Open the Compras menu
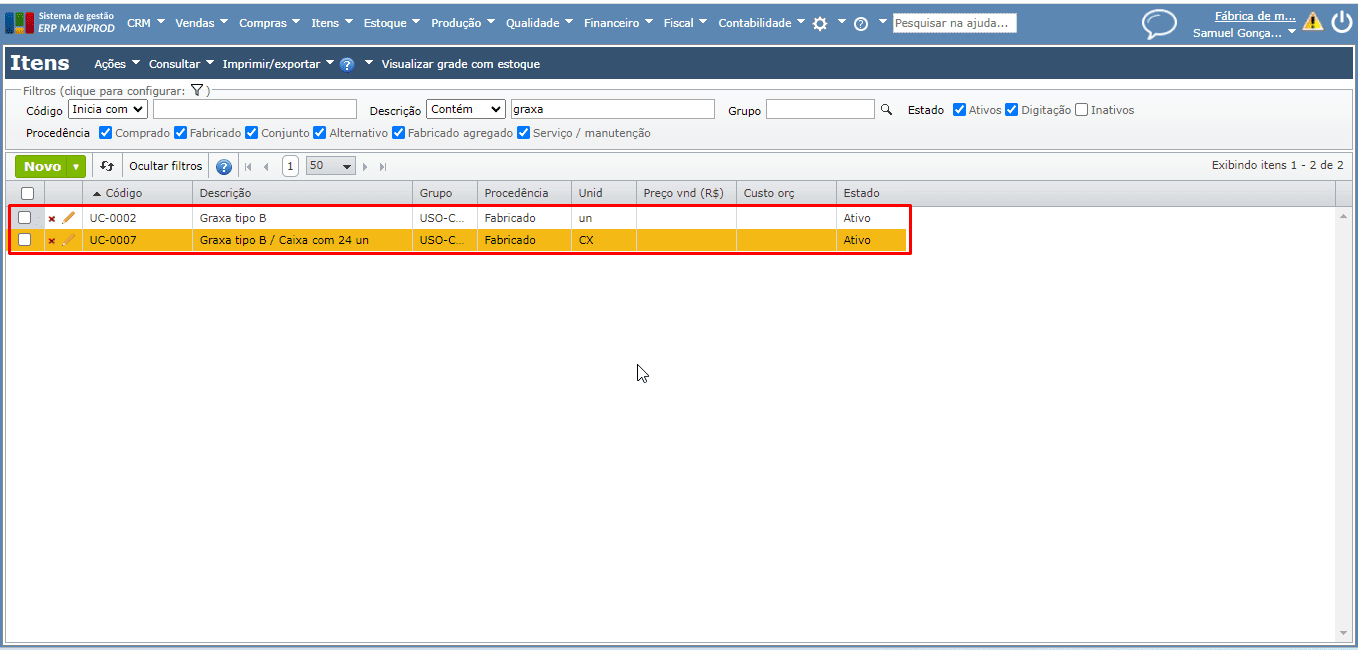This screenshot has height=650, width=1358. 270,23
